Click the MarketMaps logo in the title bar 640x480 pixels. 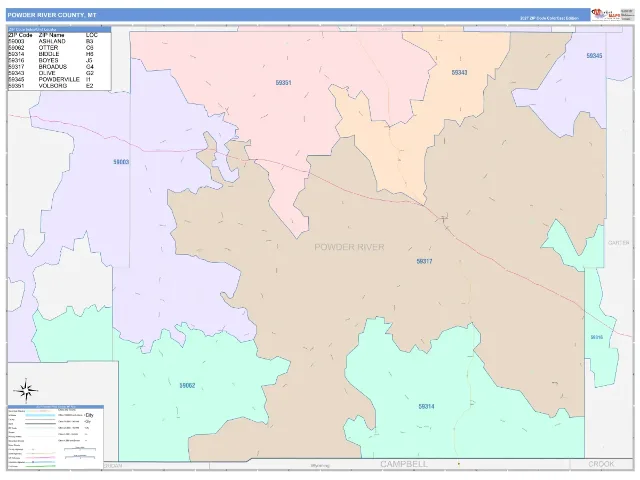[606, 14]
